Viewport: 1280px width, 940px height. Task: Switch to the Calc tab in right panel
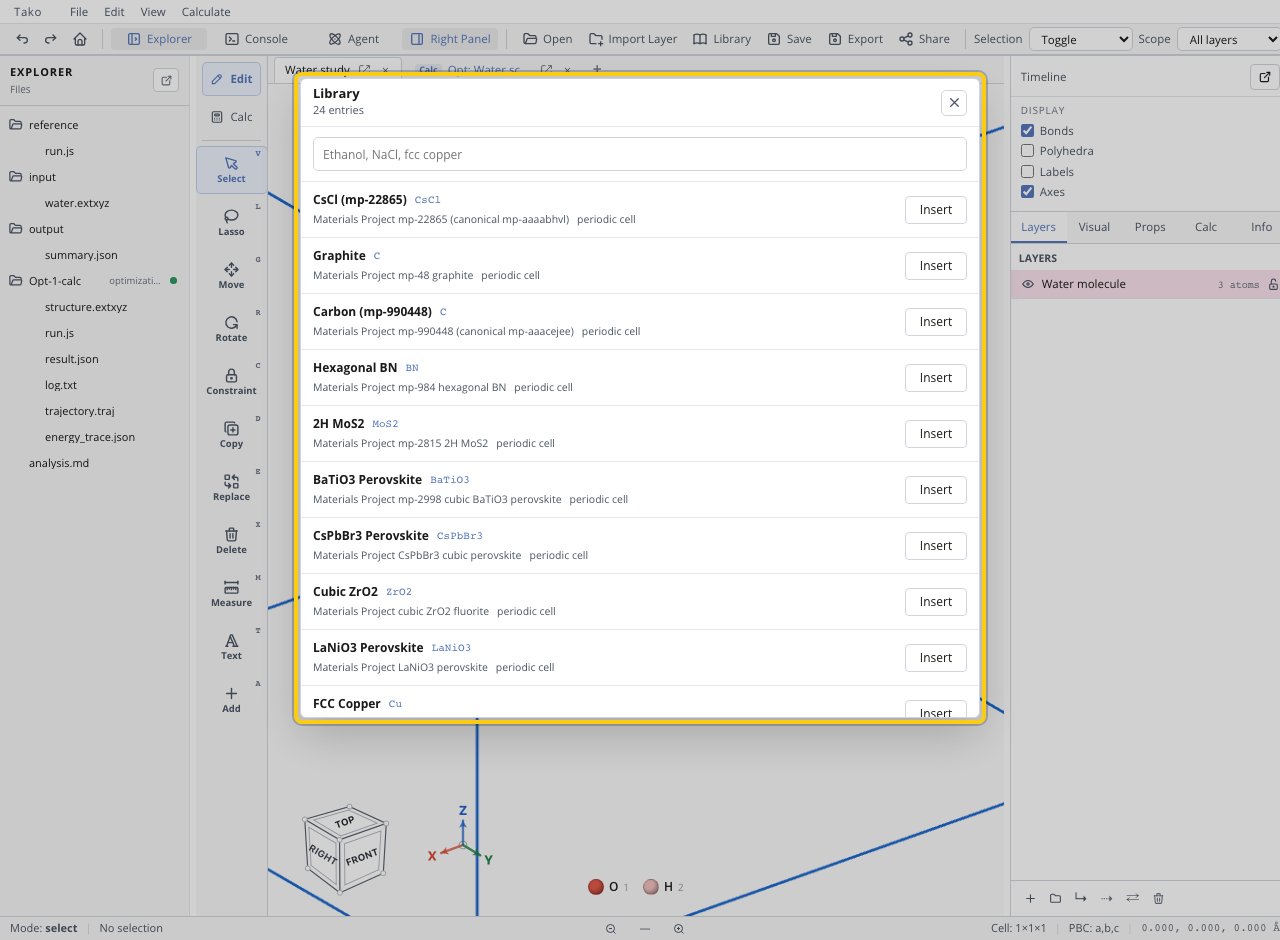1206,227
